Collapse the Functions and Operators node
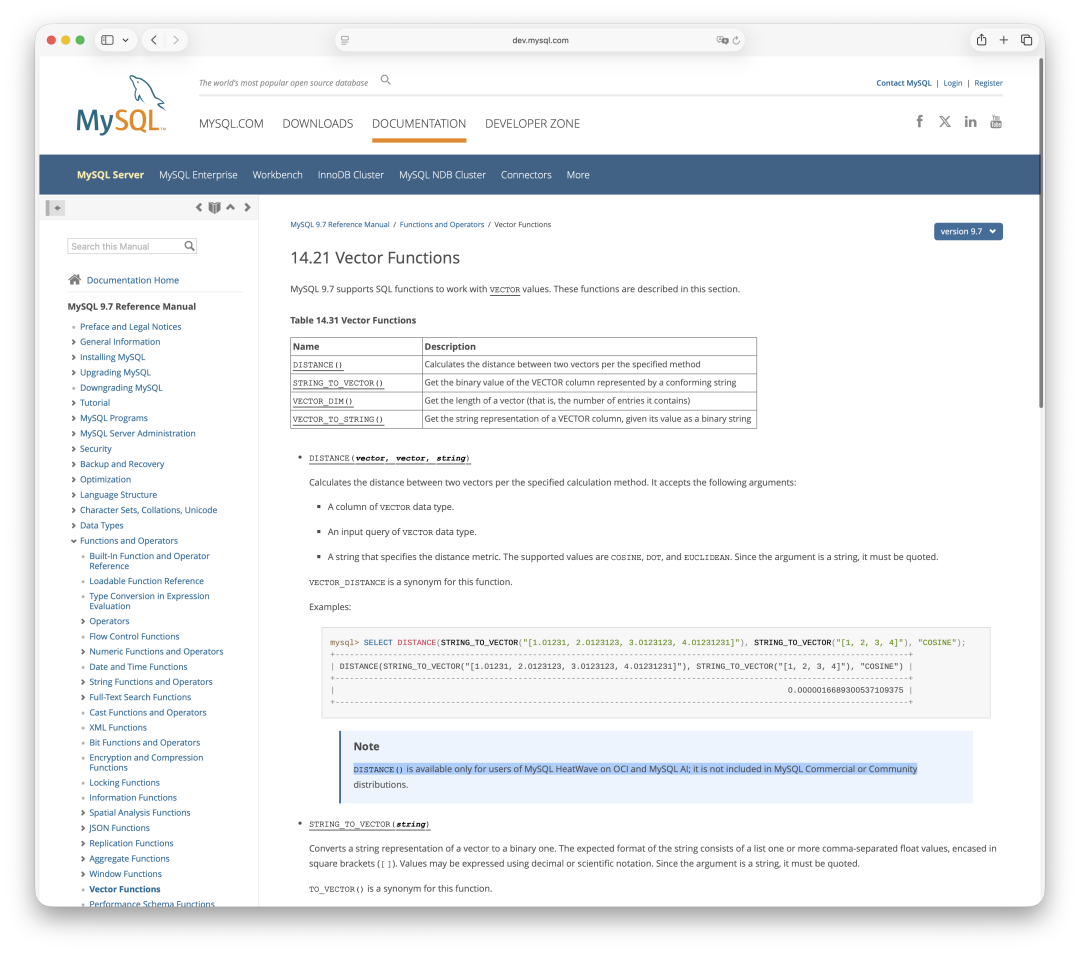The height and width of the screenshot is (953, 1080). (74, 541)
